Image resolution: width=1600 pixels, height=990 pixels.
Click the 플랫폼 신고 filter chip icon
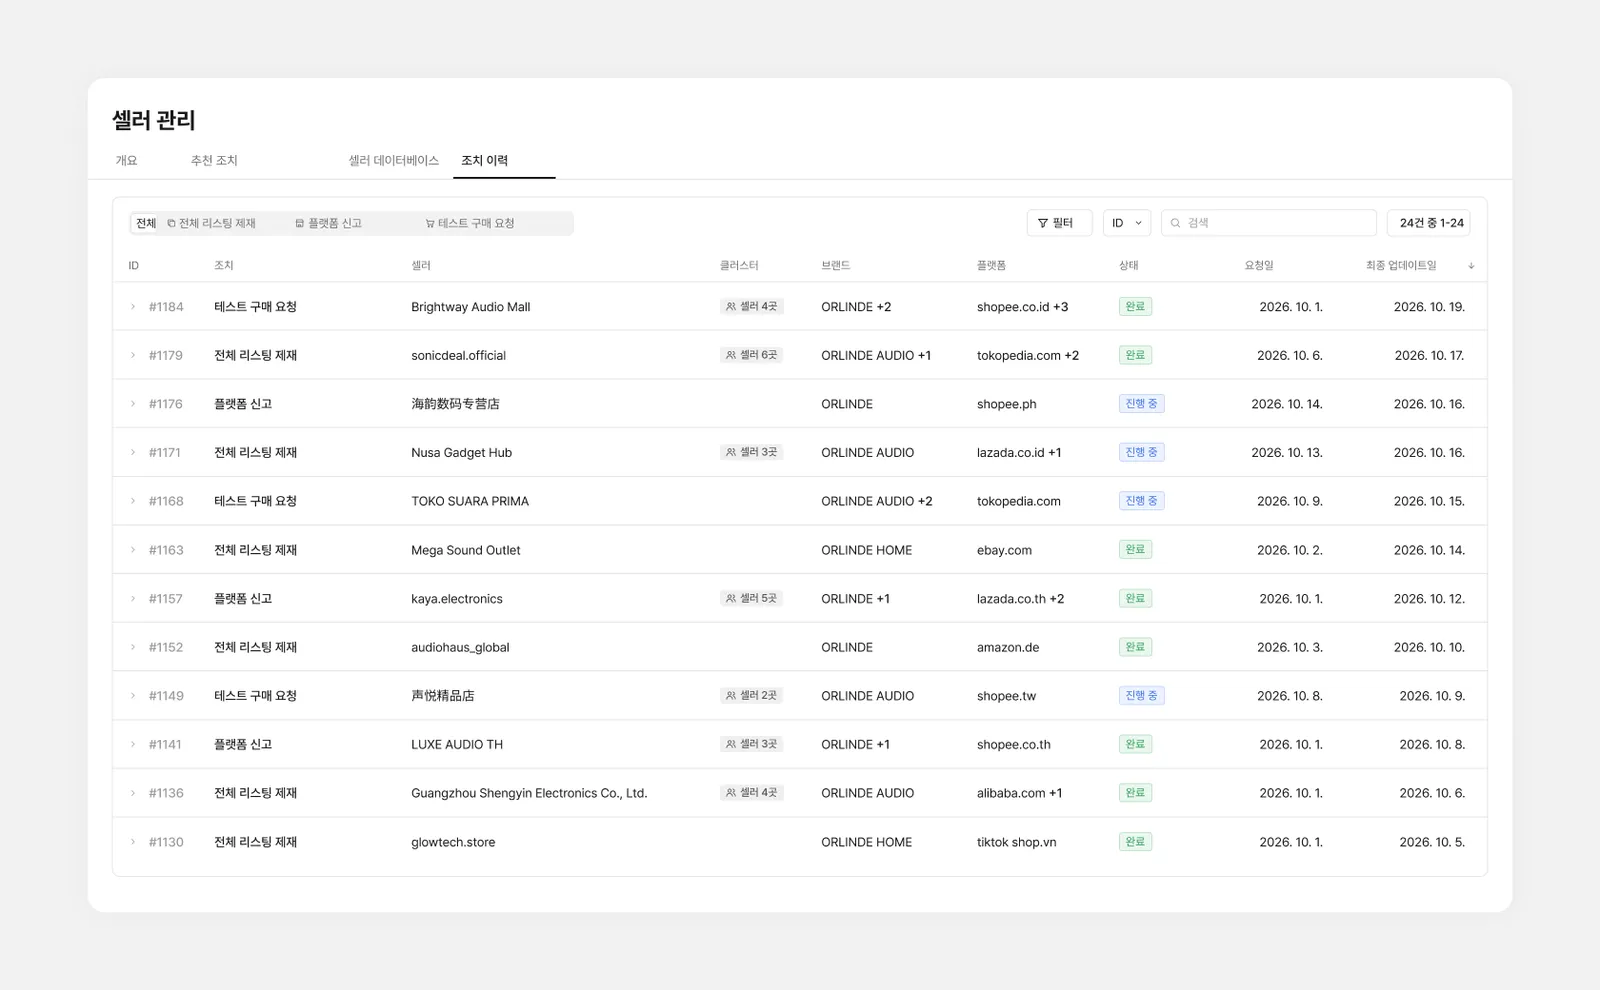click(x=299, y=223)
